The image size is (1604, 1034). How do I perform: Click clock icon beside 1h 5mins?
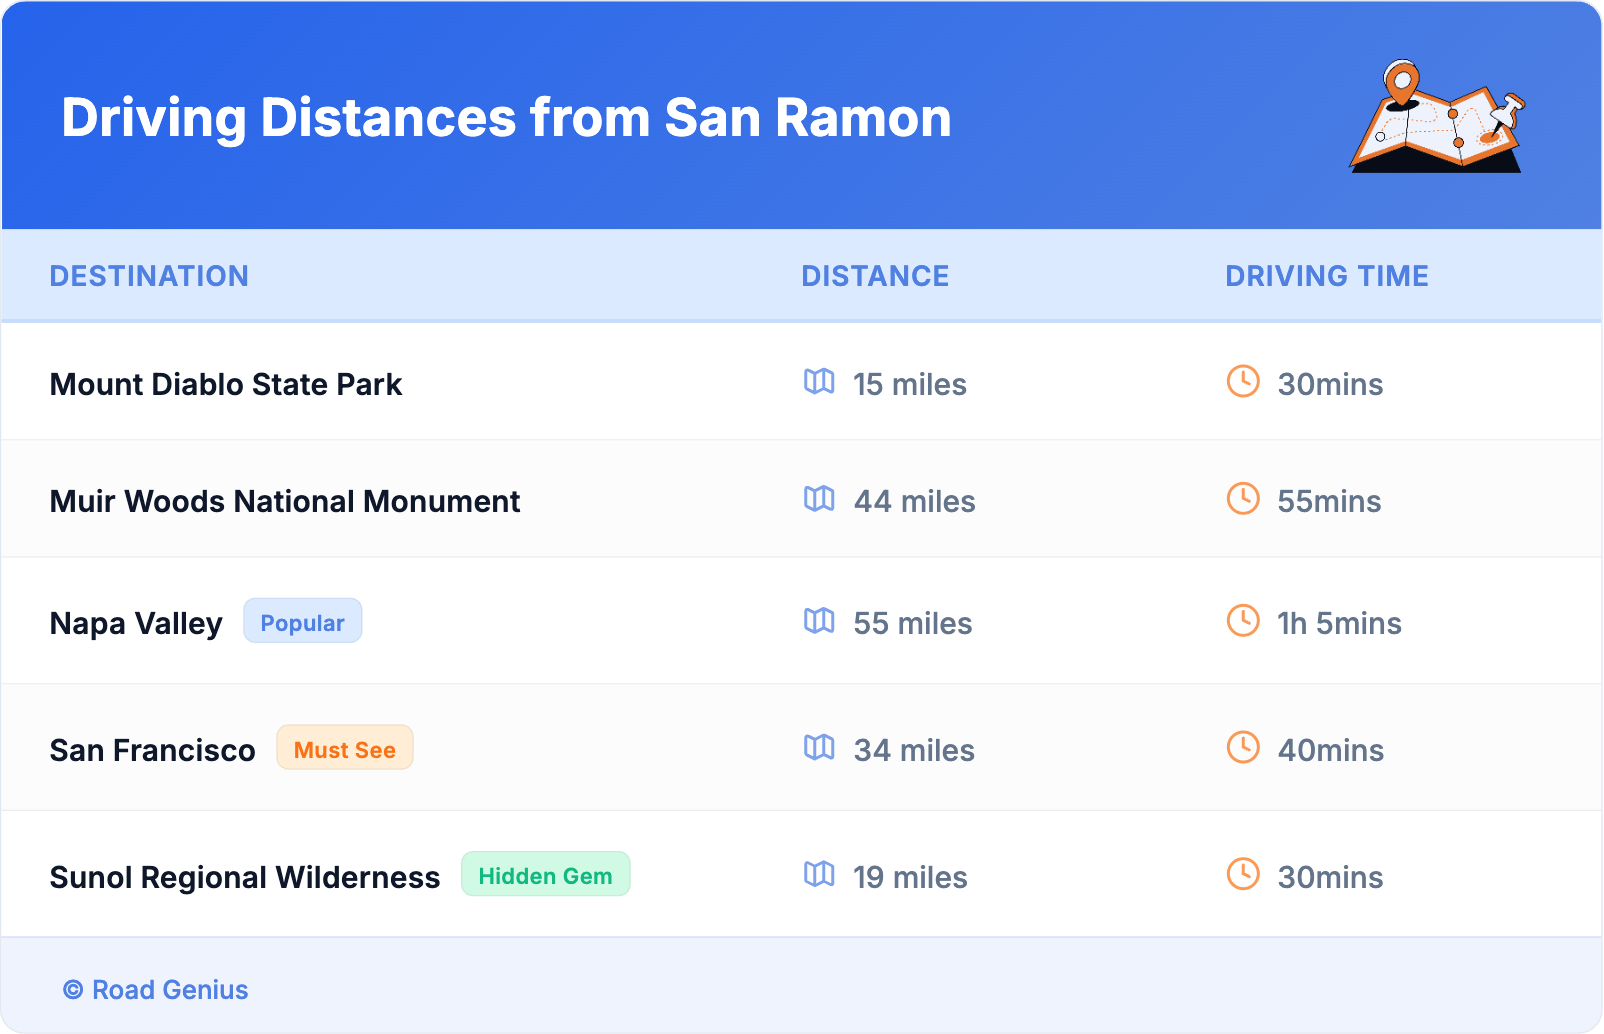click(1243, 621)
